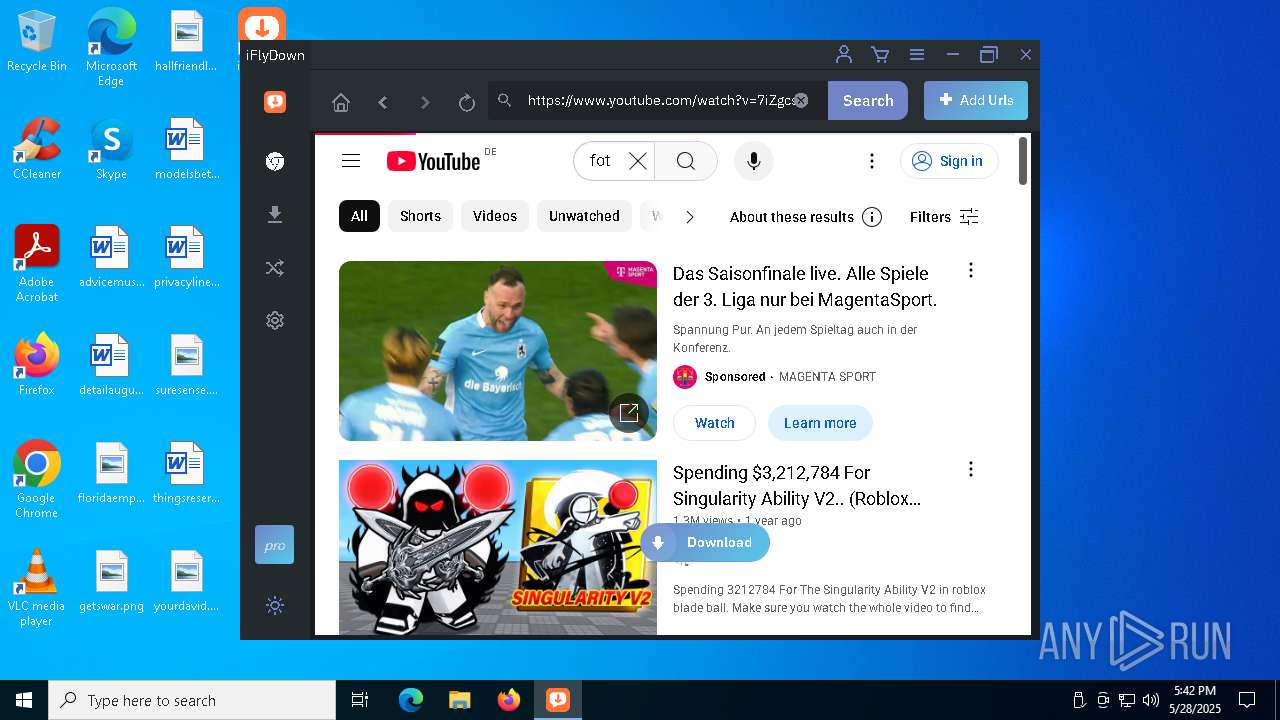Open options menu for the Roblox video

970,469
